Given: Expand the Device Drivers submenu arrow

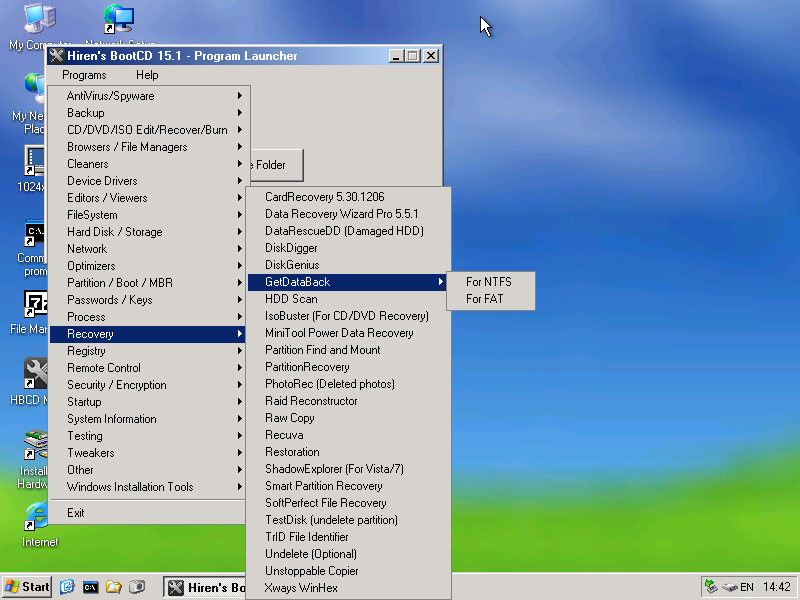Looking at the screenshot, I should coord(239,181).
